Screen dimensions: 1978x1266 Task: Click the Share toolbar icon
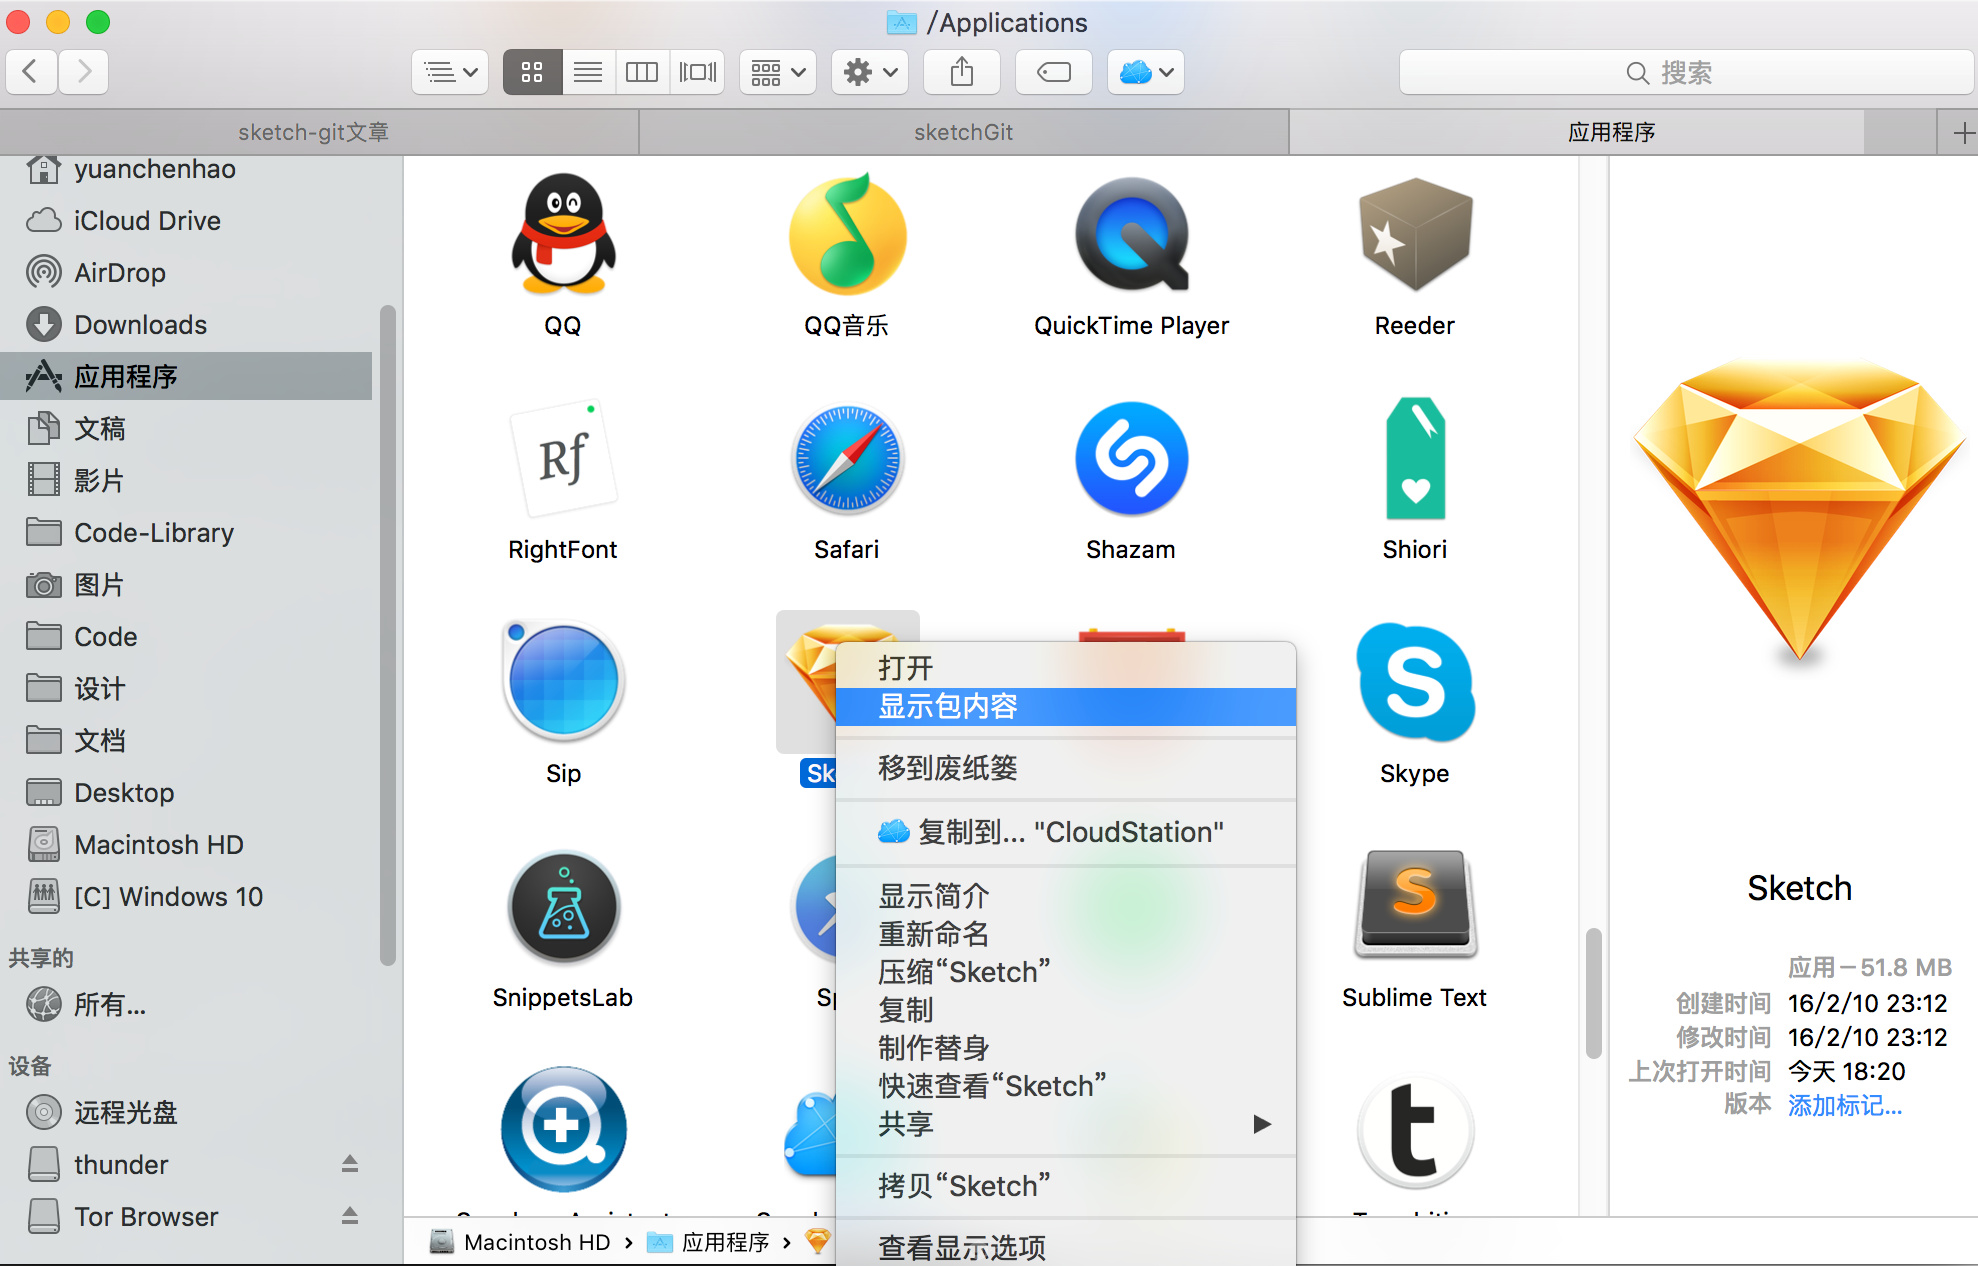[961, 72]
